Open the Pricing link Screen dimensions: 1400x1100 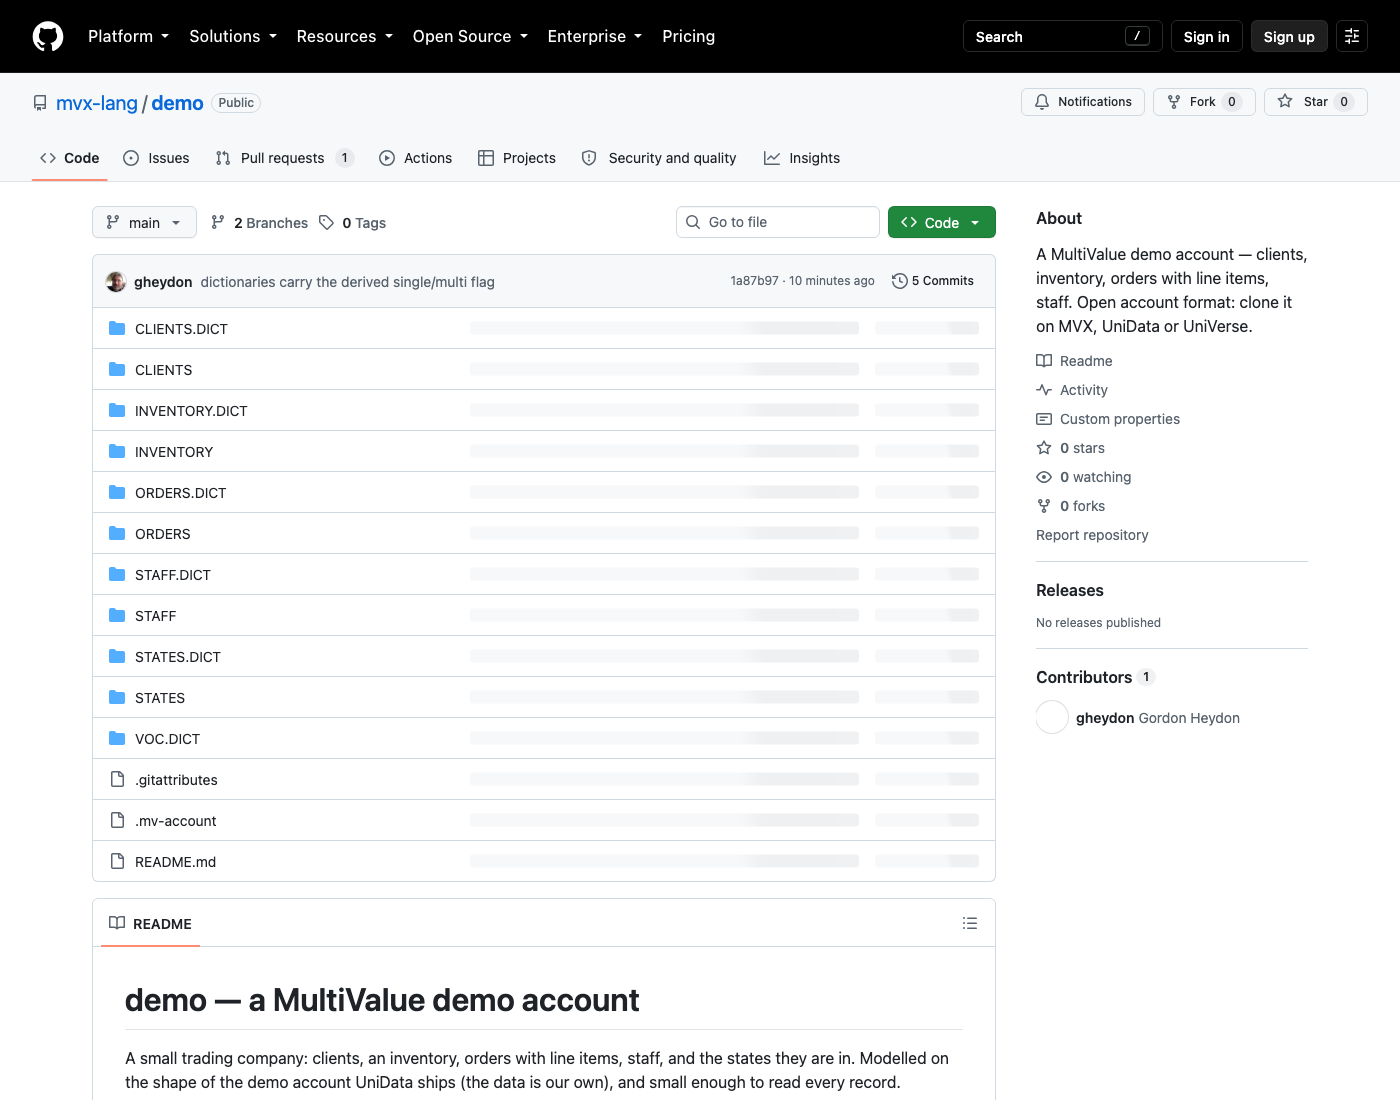coord(689,36)
